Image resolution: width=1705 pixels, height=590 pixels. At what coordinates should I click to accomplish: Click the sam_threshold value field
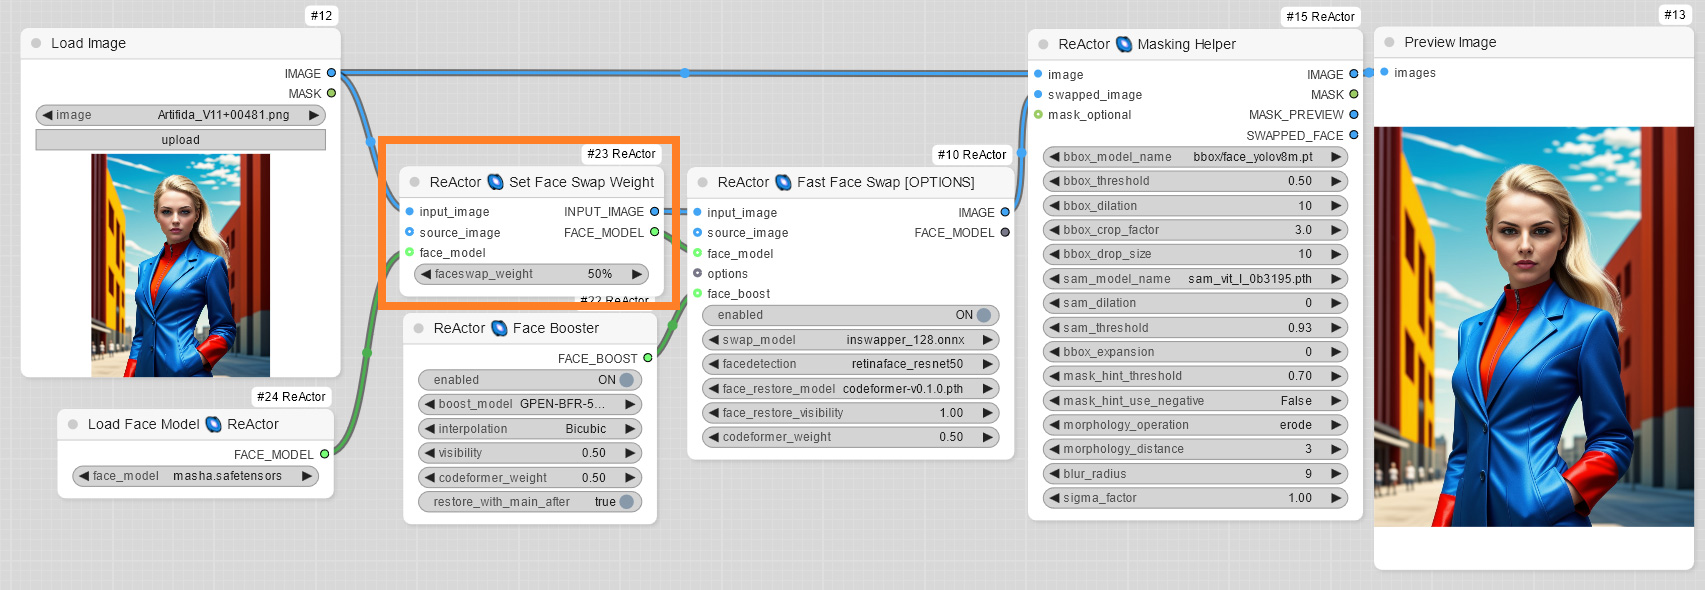1195,328
